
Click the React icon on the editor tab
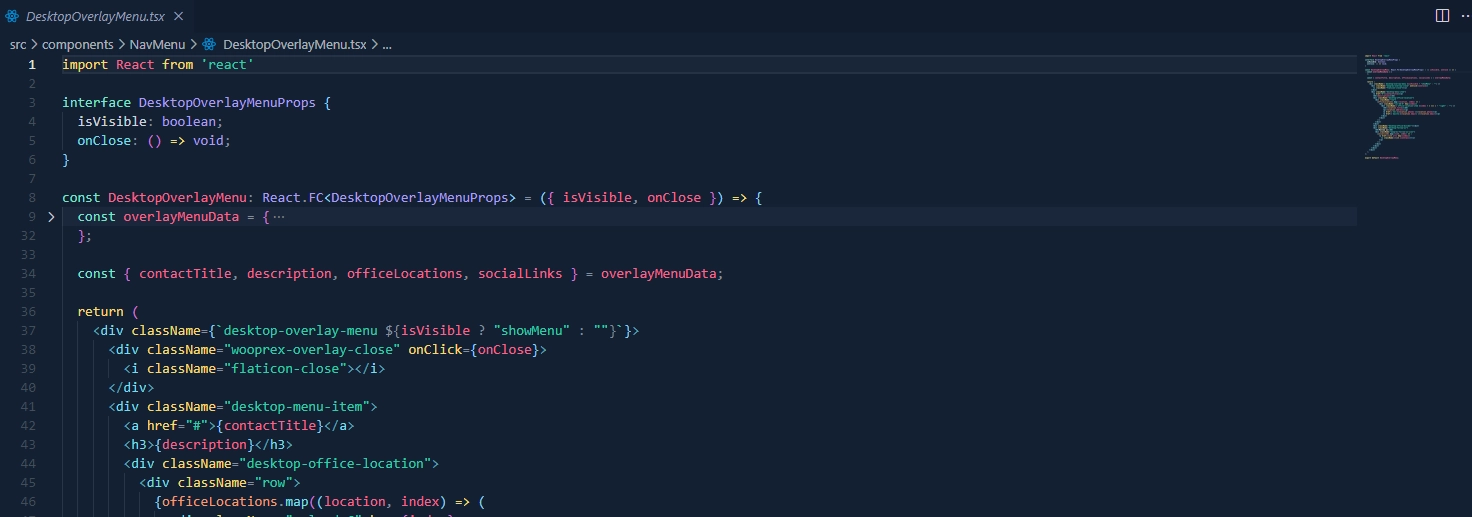[x=12, y=16]
